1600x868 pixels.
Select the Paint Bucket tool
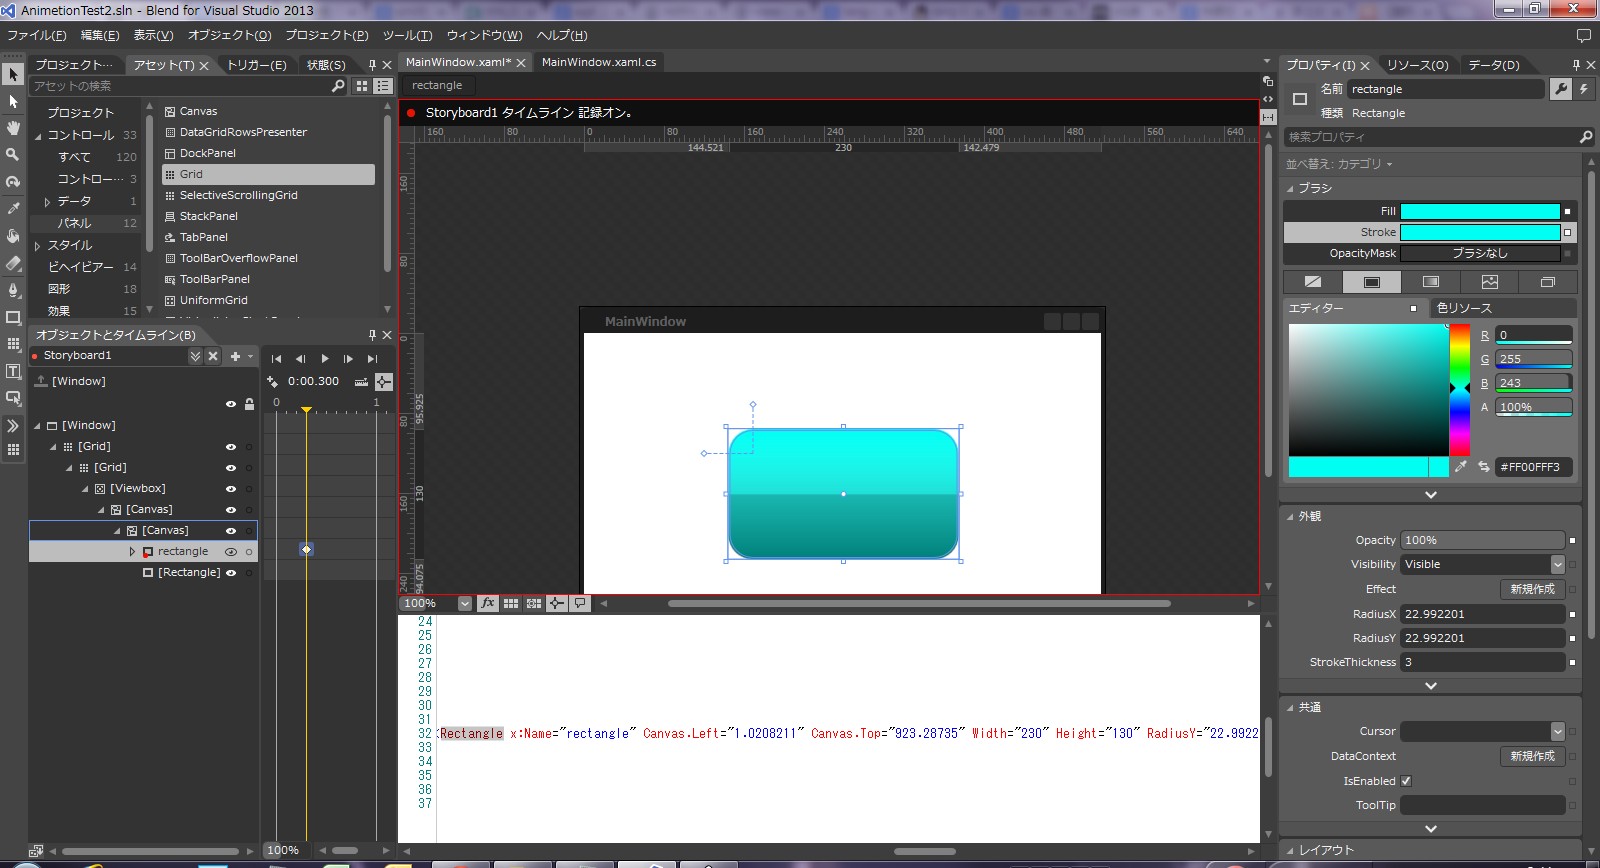(13, 236)
